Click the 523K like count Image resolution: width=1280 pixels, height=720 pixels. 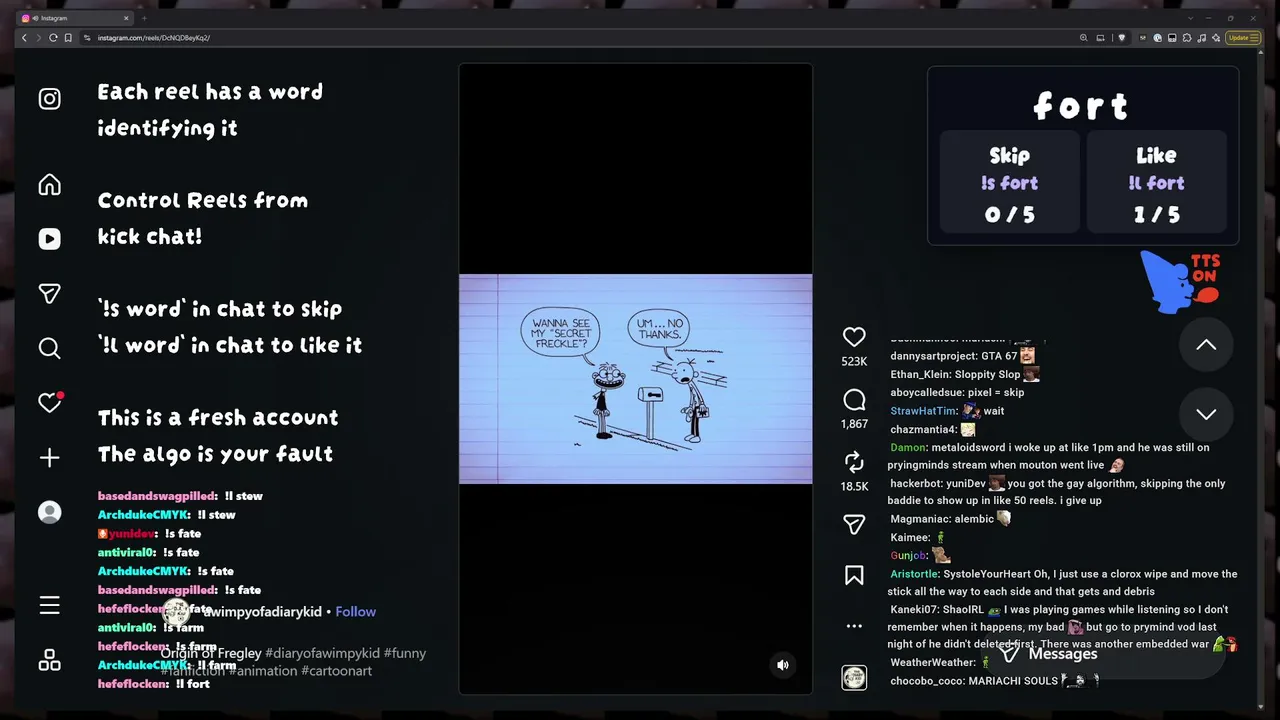point(854,362)
